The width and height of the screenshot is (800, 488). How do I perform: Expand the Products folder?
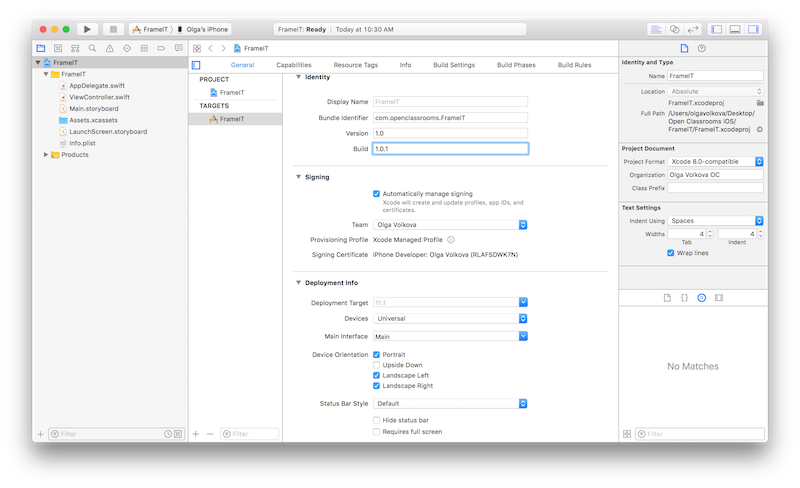(46, 155)
